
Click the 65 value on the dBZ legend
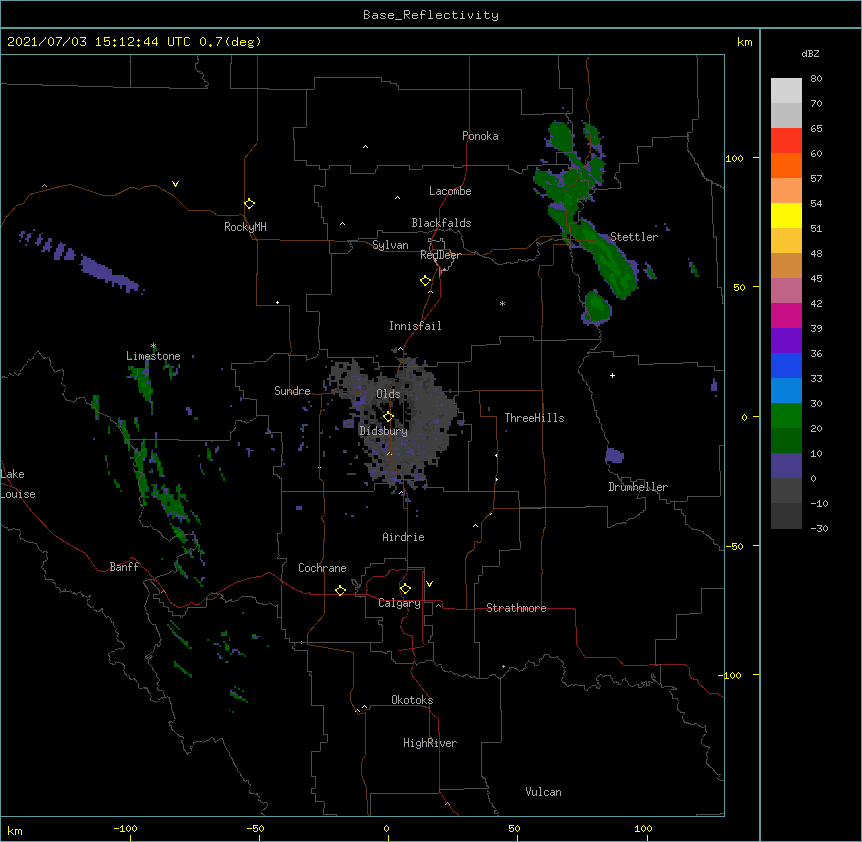tap(816, 129)
